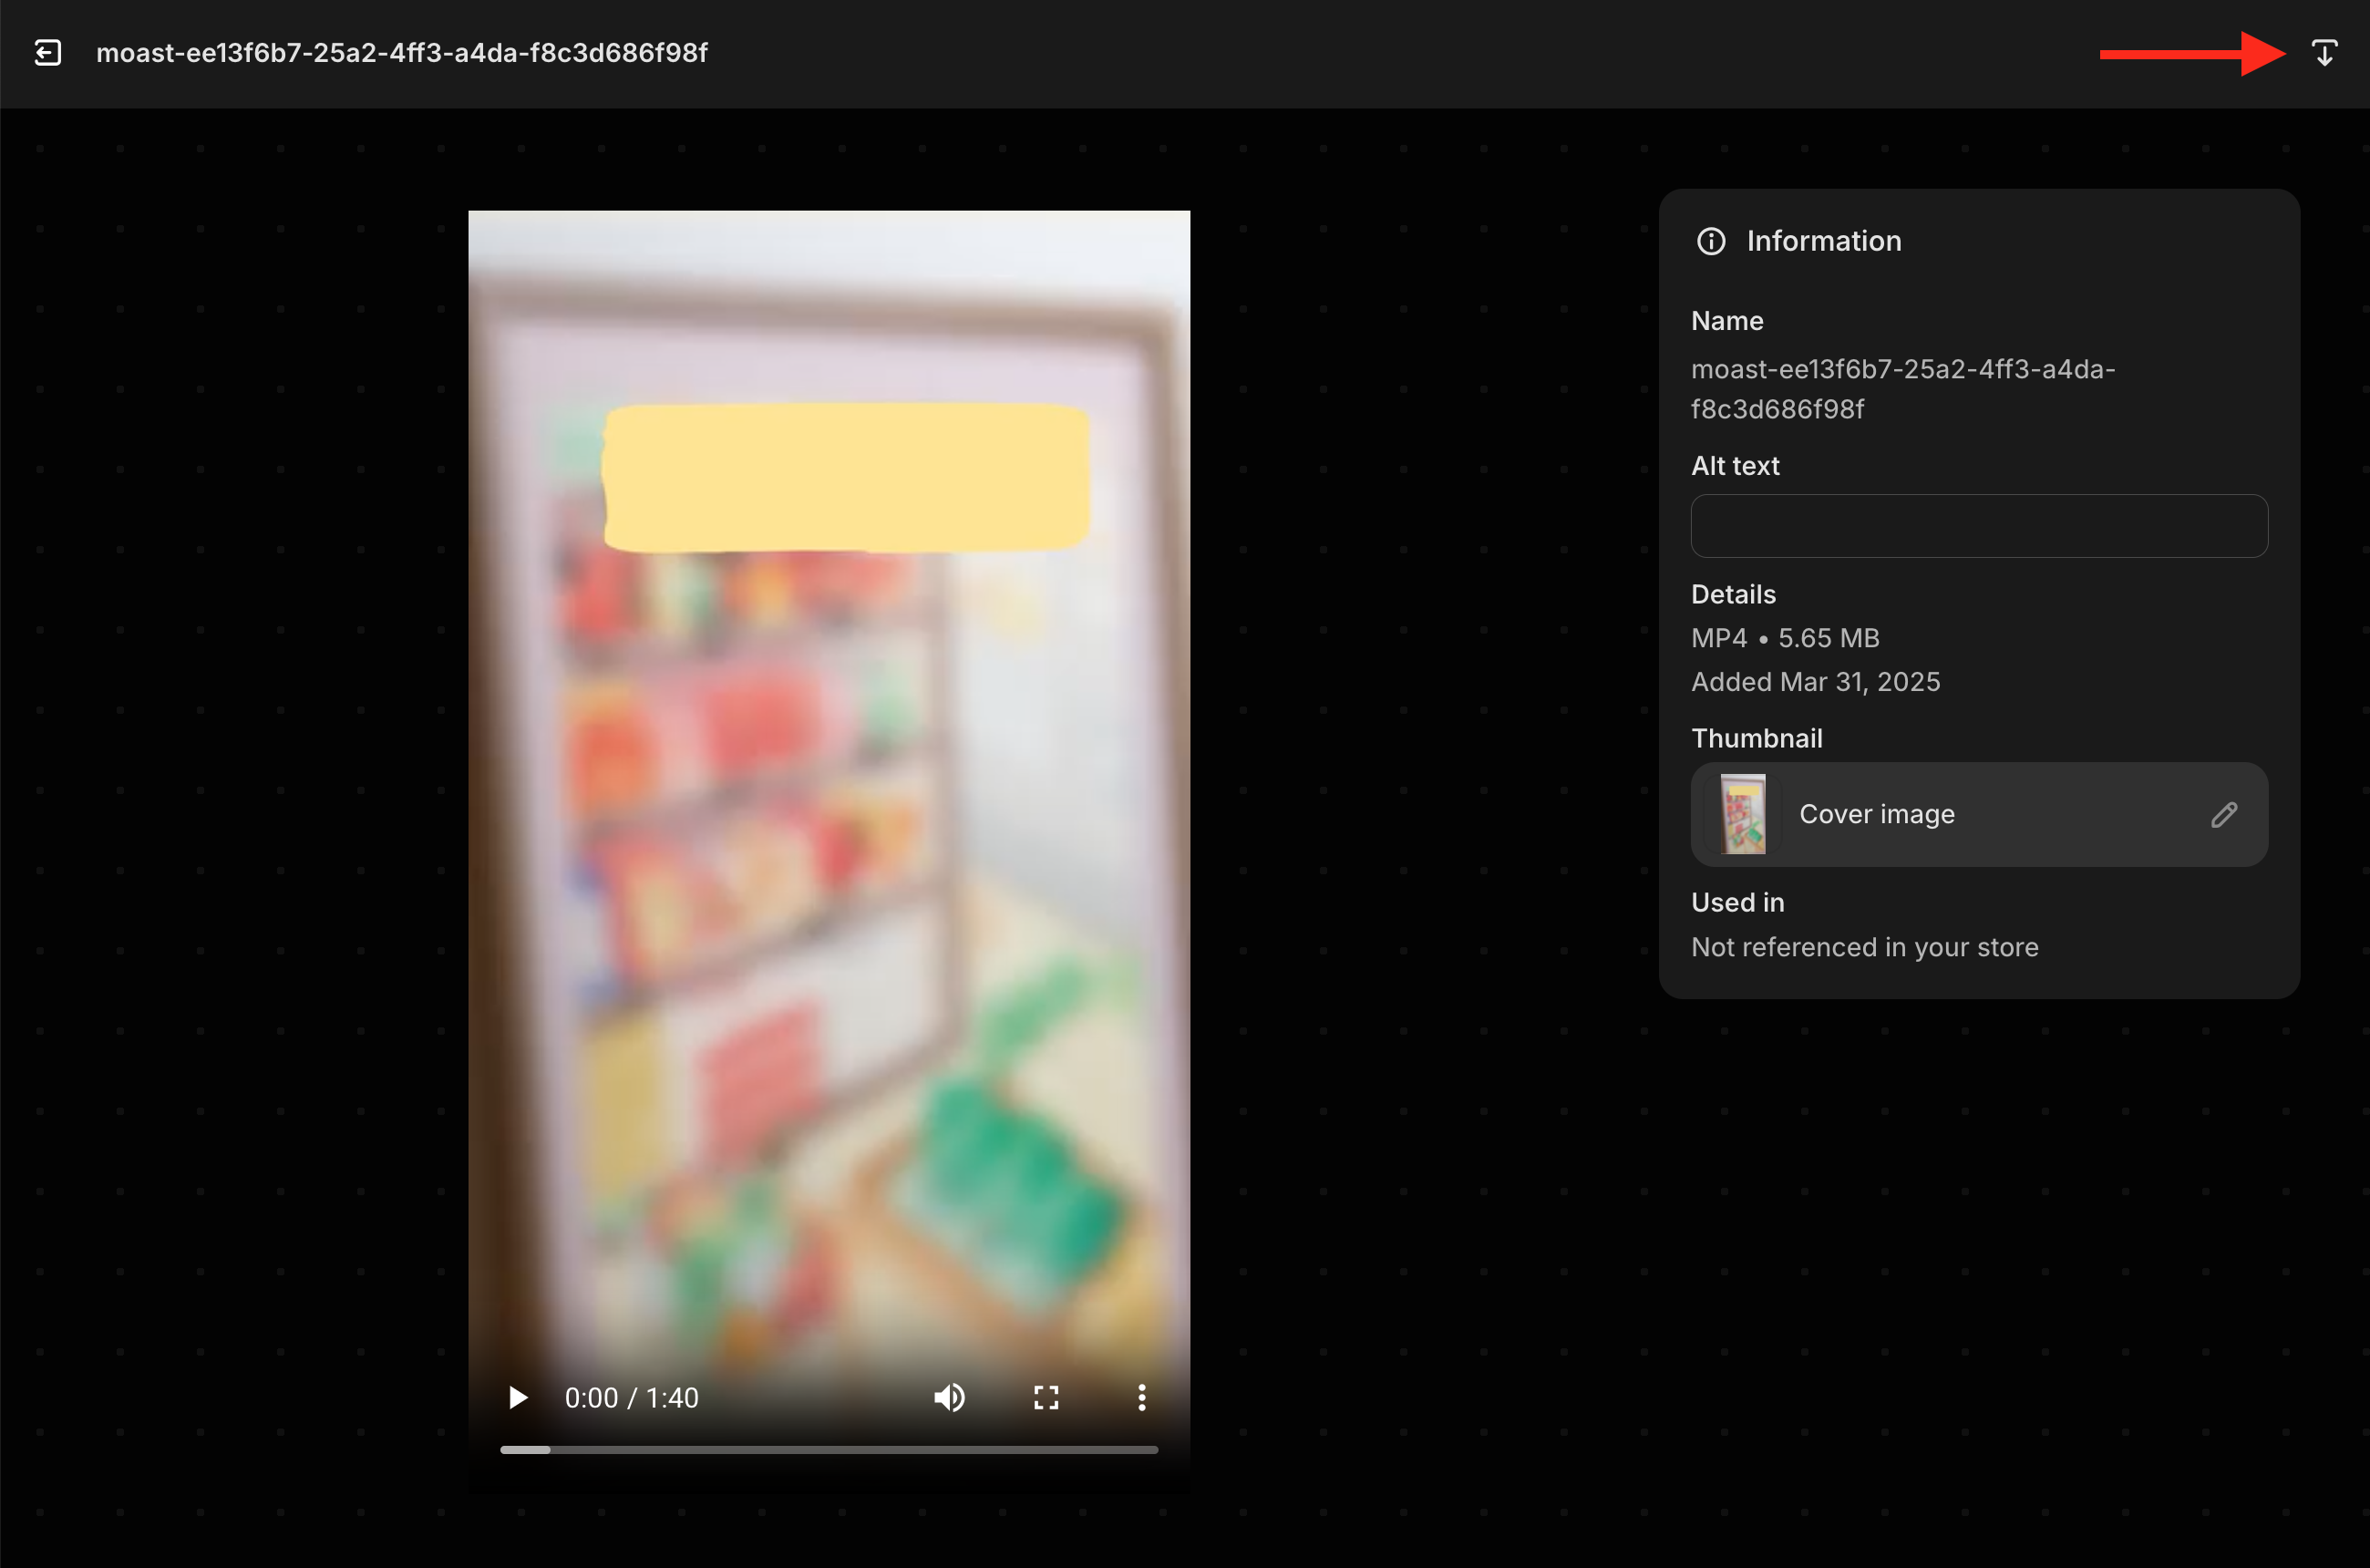2370x1568 pixels.
Task: Focus the Alt text input field
Action: pyautogui.click(x=1979, y=526)
